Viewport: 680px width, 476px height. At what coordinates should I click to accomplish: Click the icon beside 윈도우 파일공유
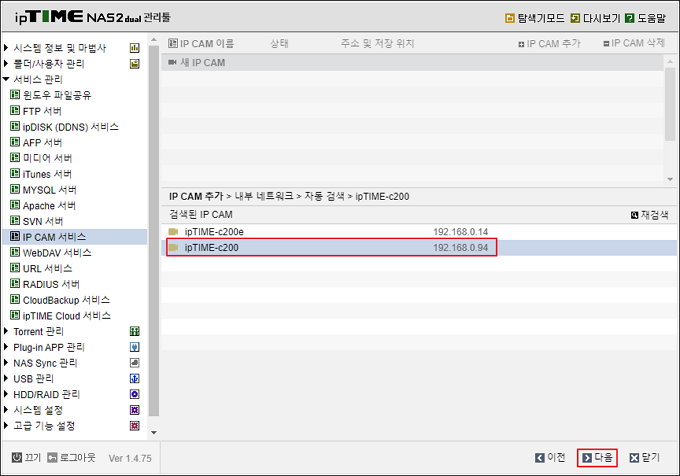[x=15, y=95]
